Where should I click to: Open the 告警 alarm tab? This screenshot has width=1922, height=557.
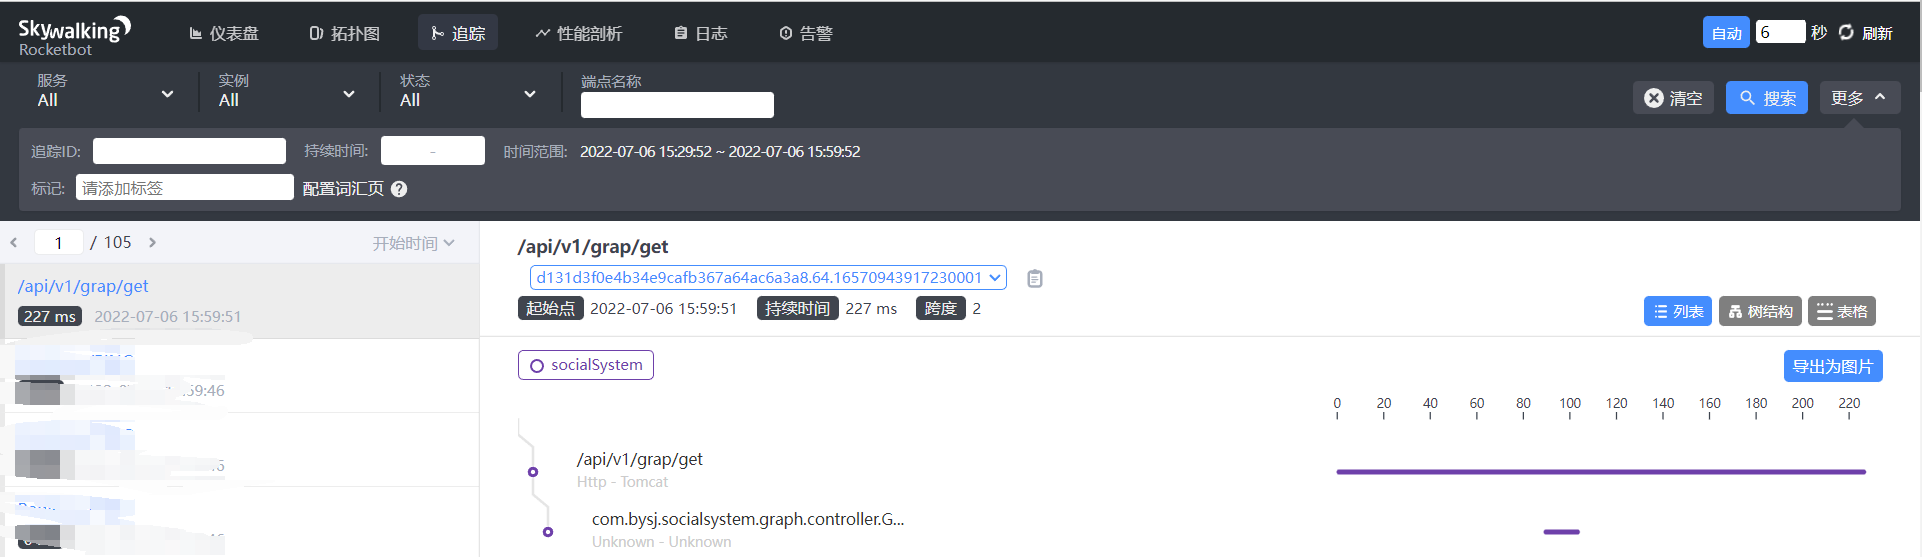point(805,33)
